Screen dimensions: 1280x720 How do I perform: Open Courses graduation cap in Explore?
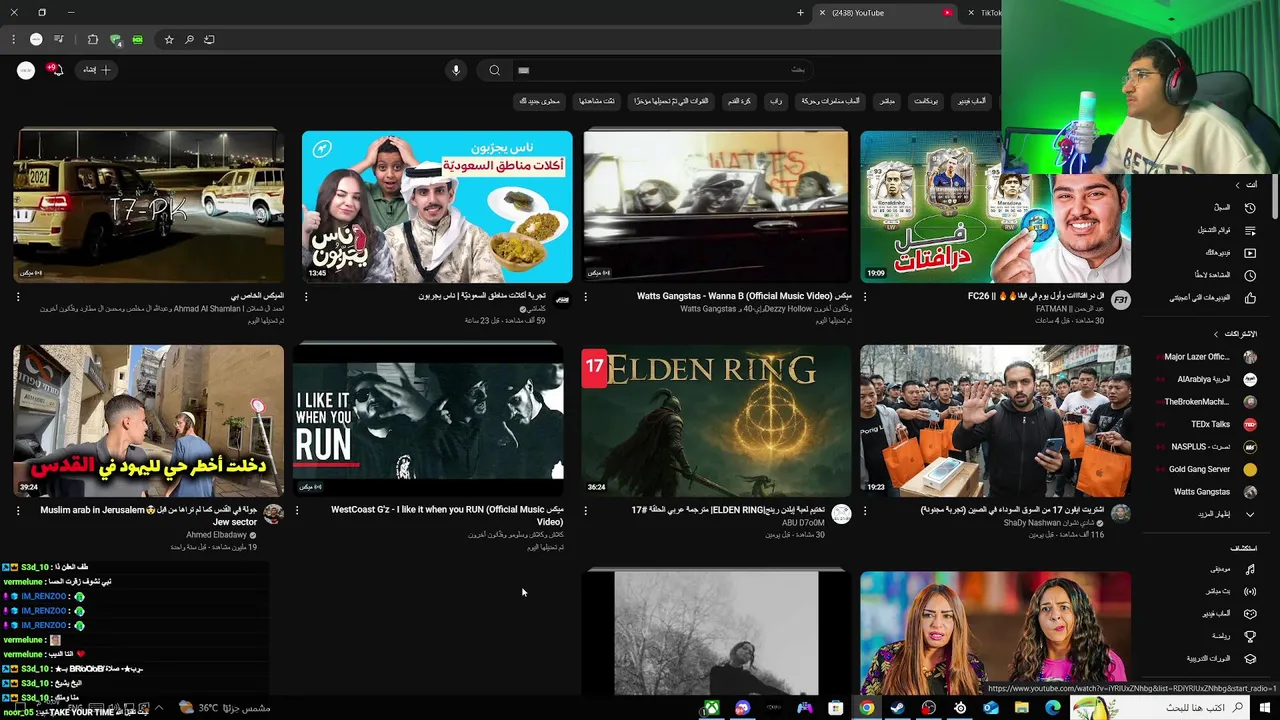[x=1250, y=659]
